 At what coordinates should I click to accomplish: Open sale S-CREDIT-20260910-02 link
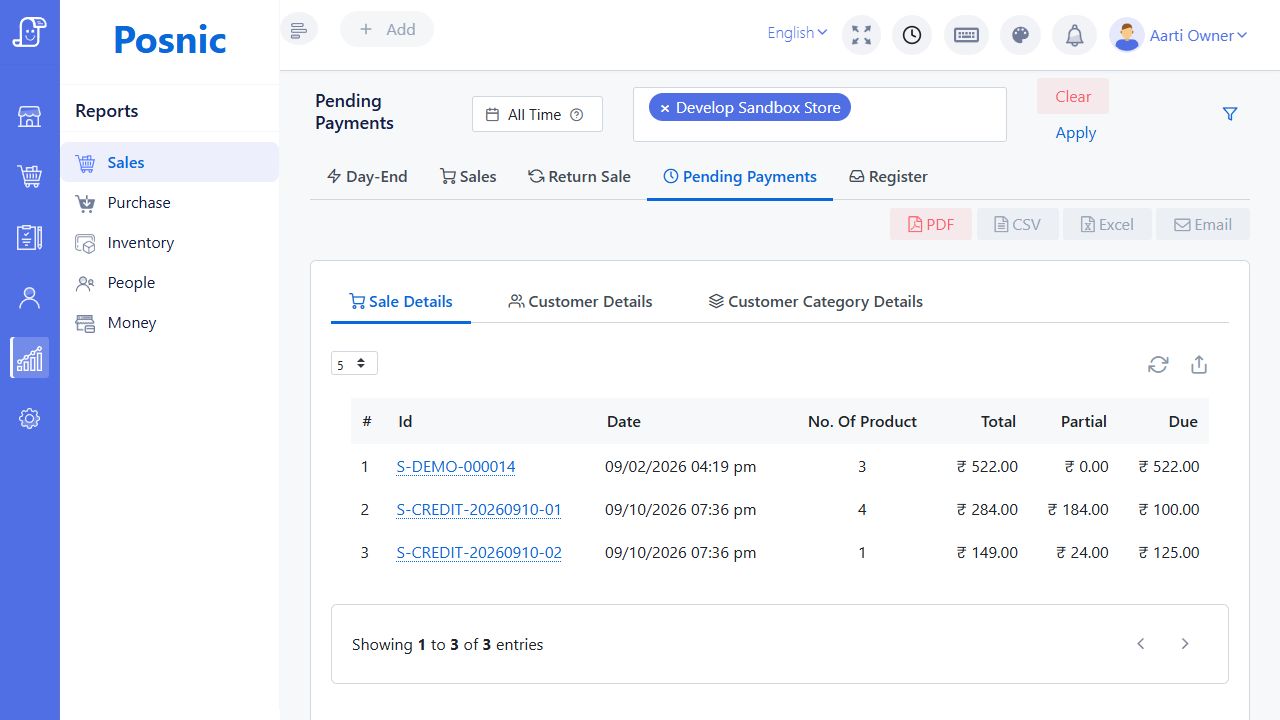click(479, 552)
